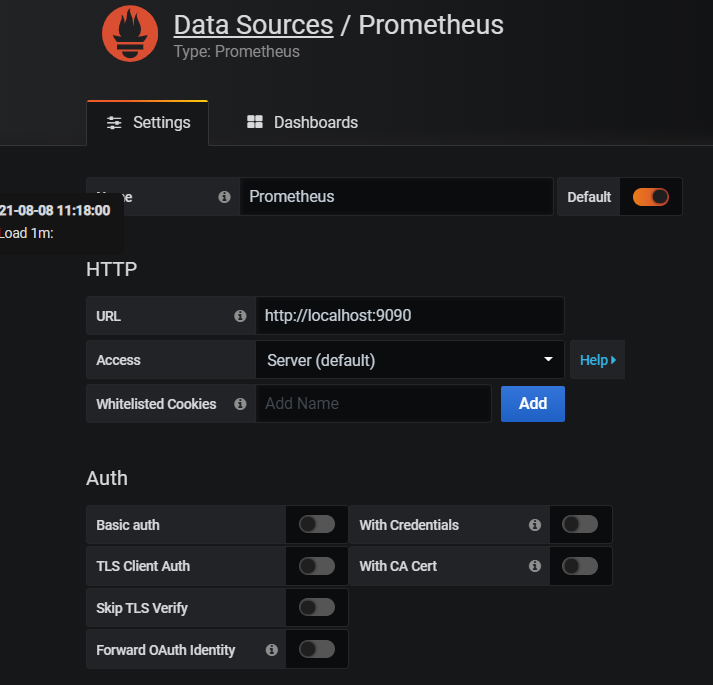
Task: Enable the Skip TLS Verify switch
Action: coord(317,607)
